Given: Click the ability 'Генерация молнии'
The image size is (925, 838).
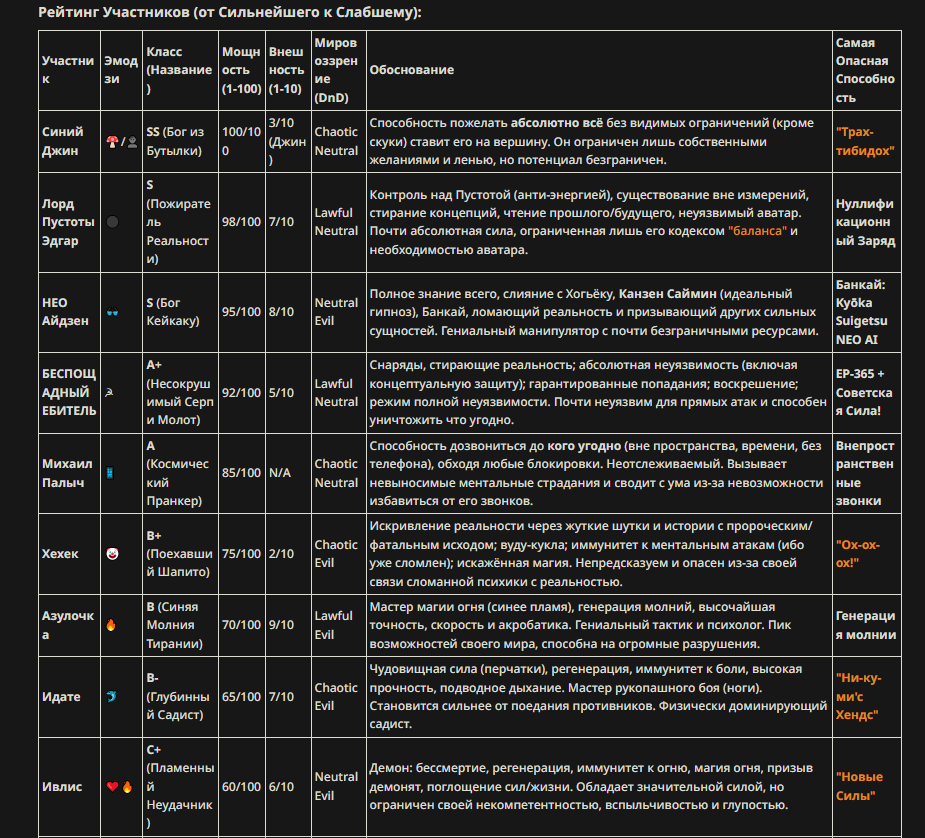Looking at the screenshot, I should tap(866, 625).
